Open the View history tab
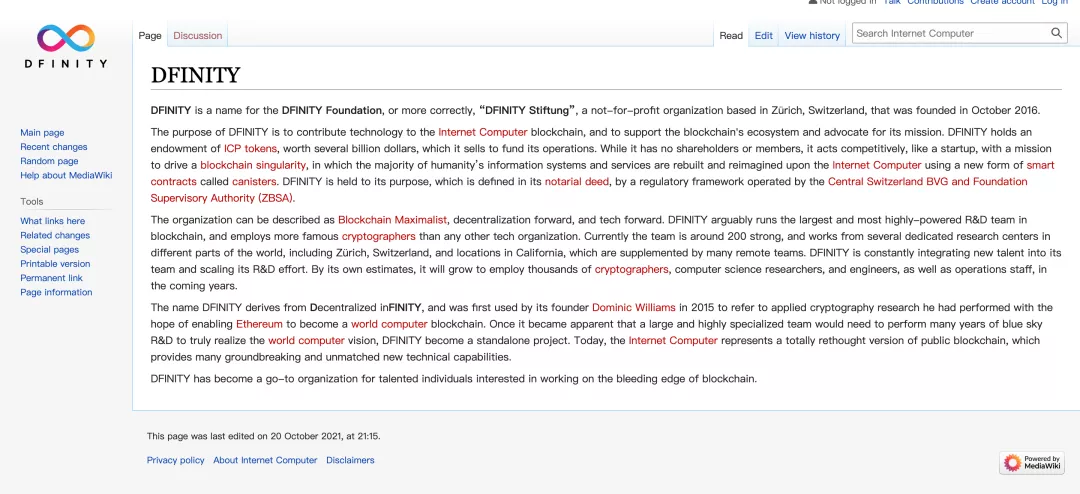This screenshot has height=494, width=1080. click(x=812, y=36)
